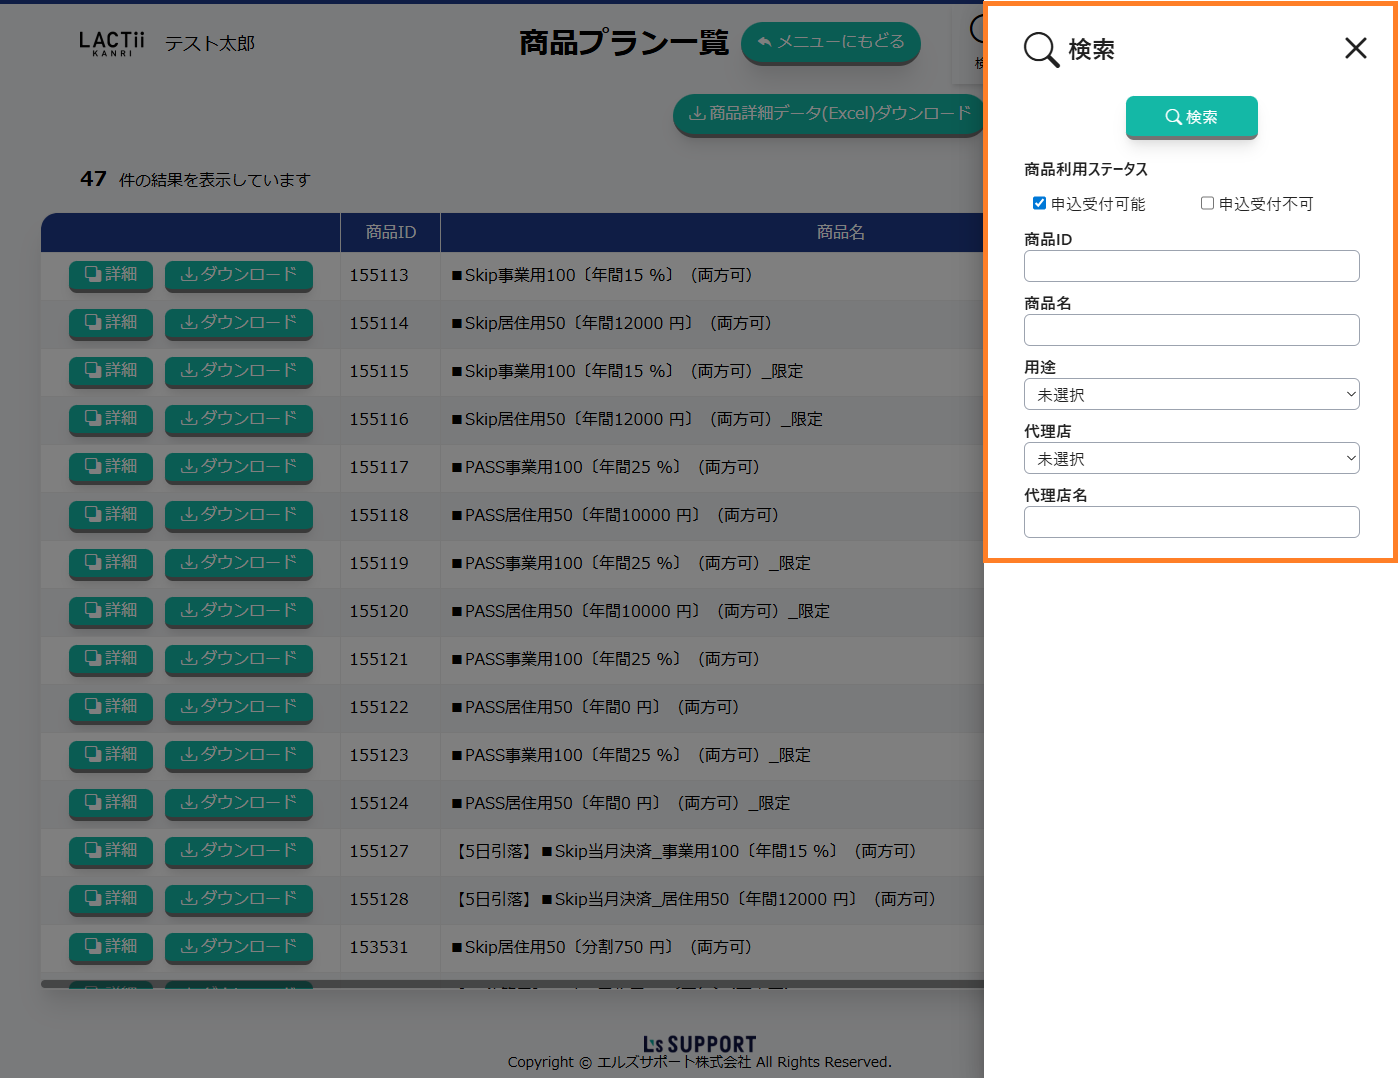Click the 商品ID column header
The width and height of the screenshot is (1400, 1078).
pyautogui.click(x=390, y=232)
